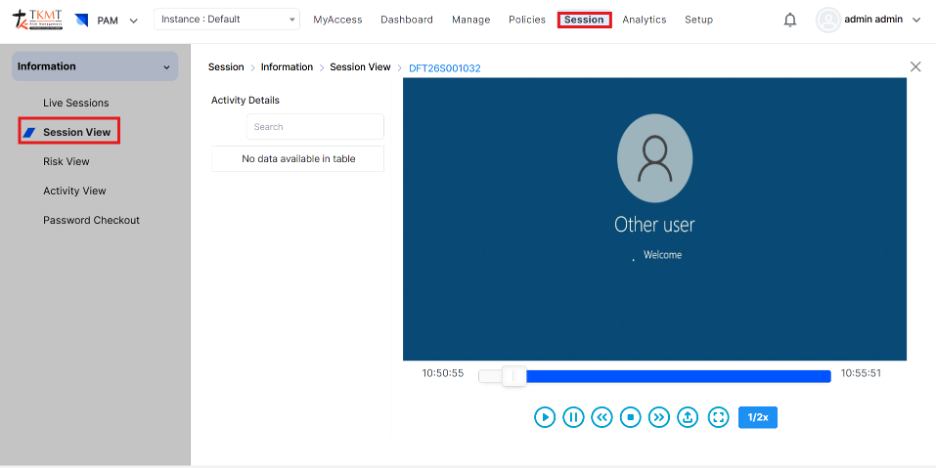Open Activity View in the sidebar
Viewport: 936px width, 468px height.
[x=75, y=190]
